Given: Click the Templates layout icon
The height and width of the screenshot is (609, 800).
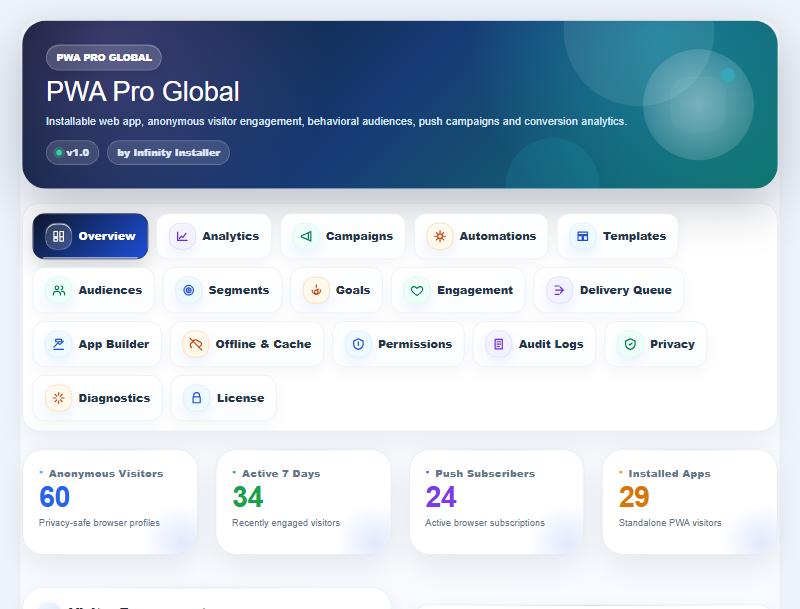Looking at the screenshot, I should point(583,236).
